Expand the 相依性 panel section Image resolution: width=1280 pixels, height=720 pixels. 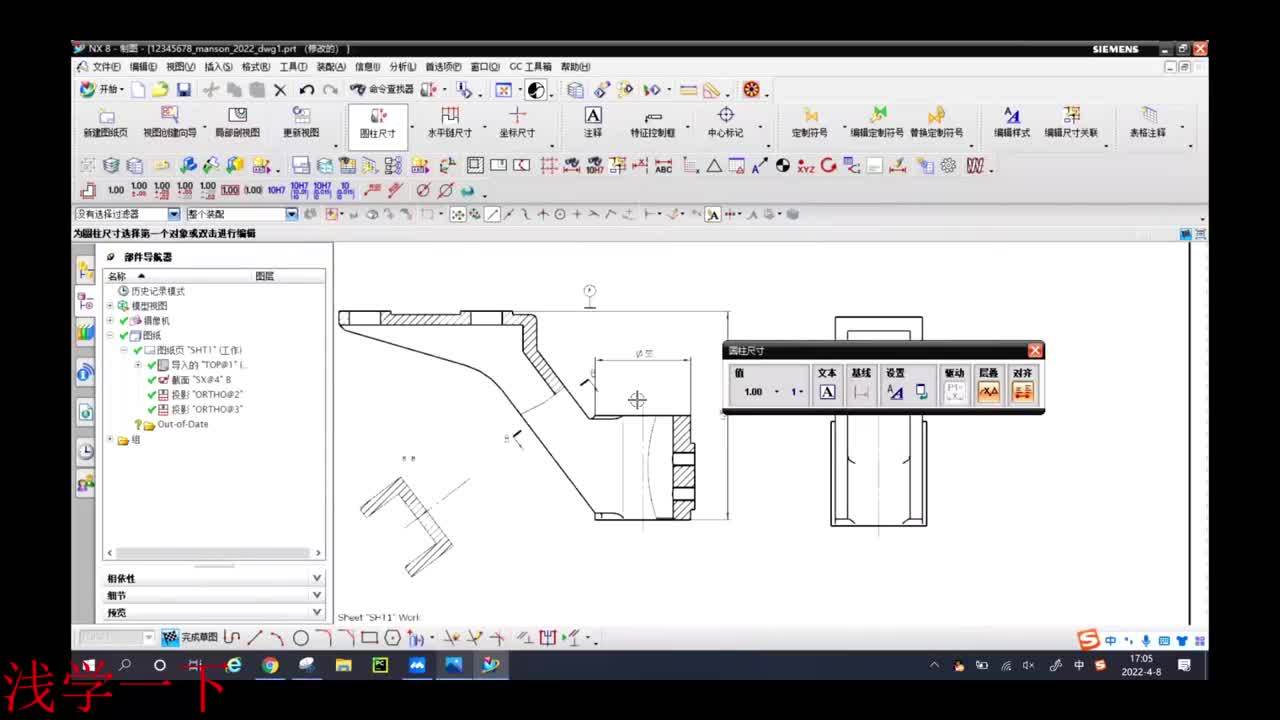(x=316, y=578)
